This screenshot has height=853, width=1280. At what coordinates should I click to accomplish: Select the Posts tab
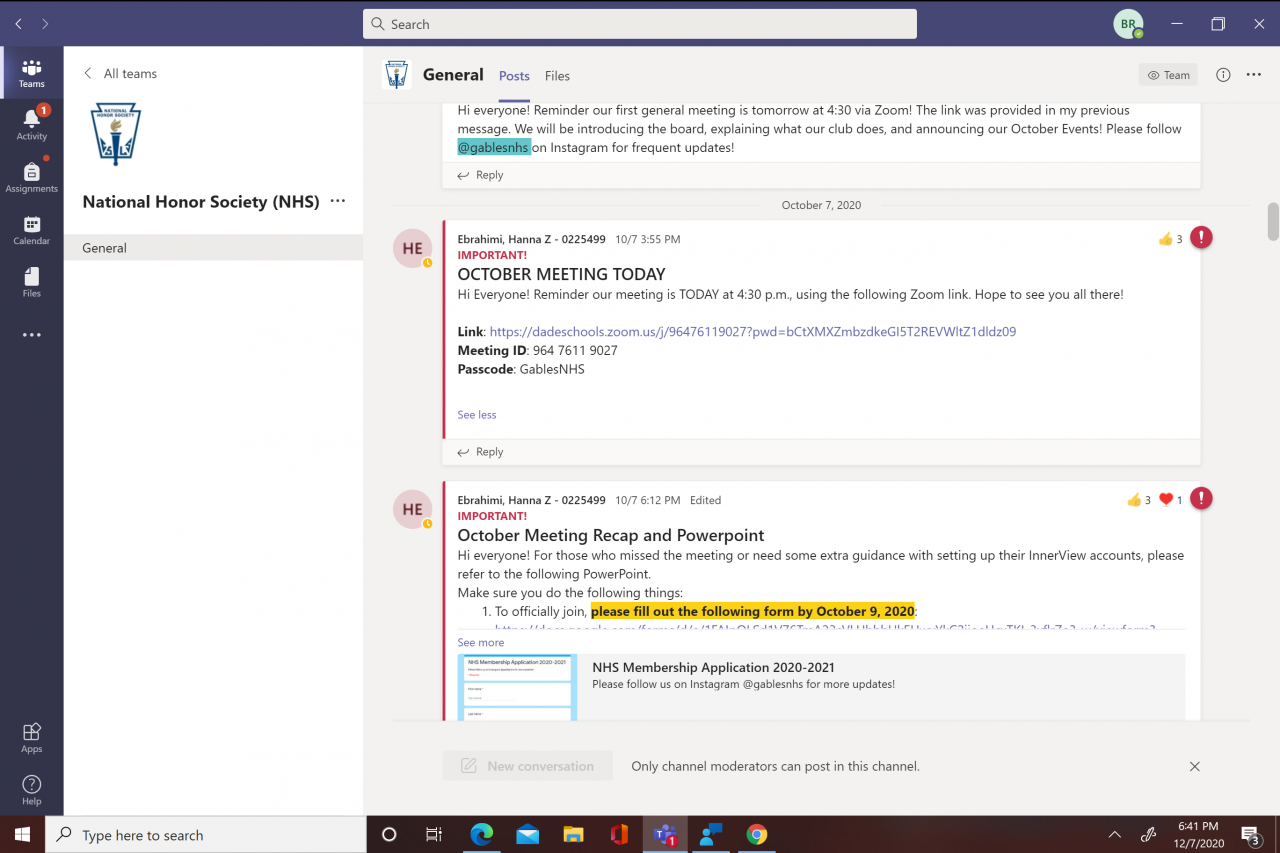pyautogui.click(x=514, y=76)
